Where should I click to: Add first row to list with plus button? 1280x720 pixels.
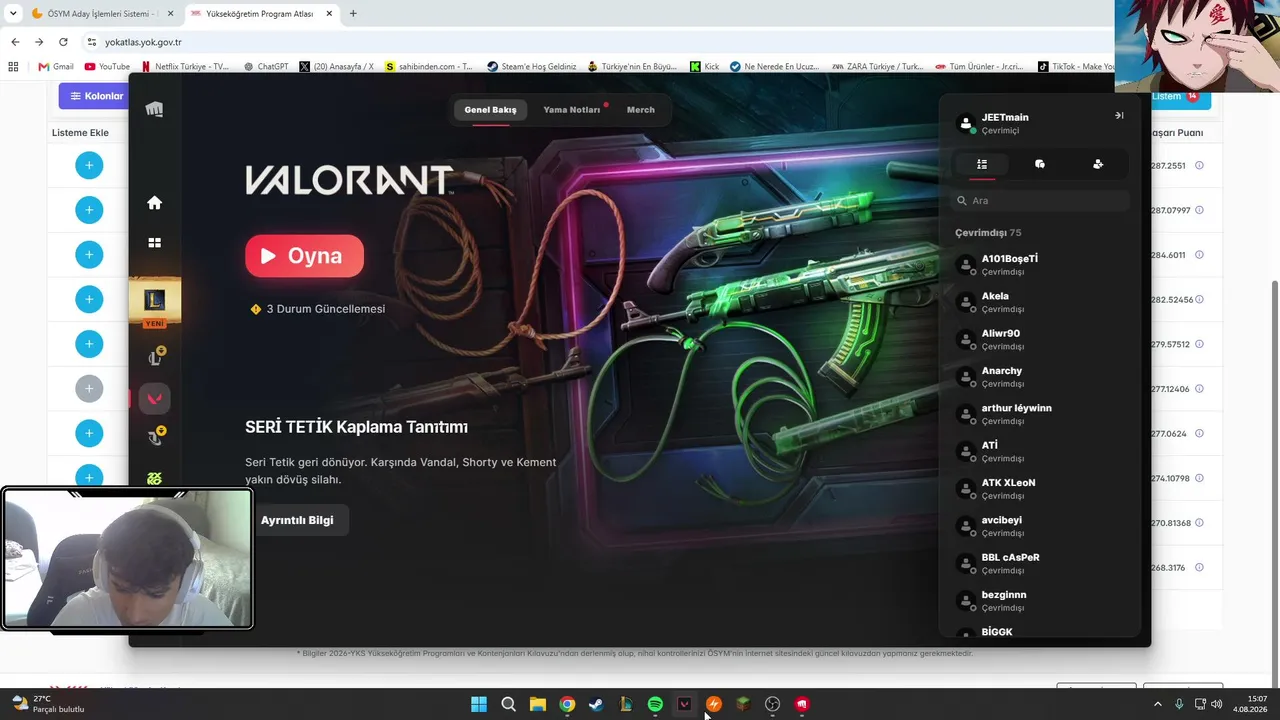click(89, 165)
